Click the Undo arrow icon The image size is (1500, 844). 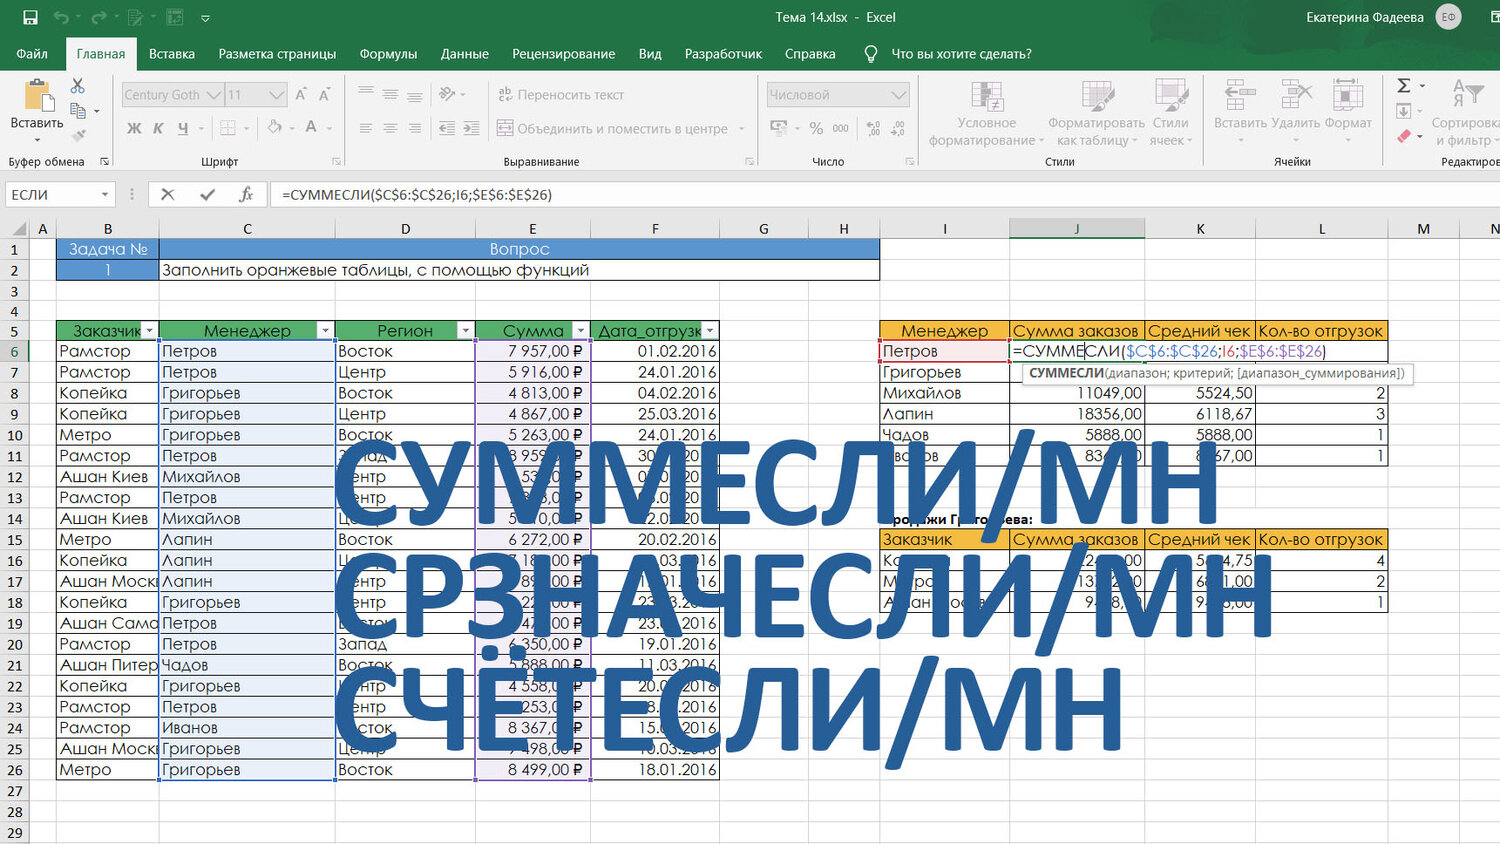[61, 17]
